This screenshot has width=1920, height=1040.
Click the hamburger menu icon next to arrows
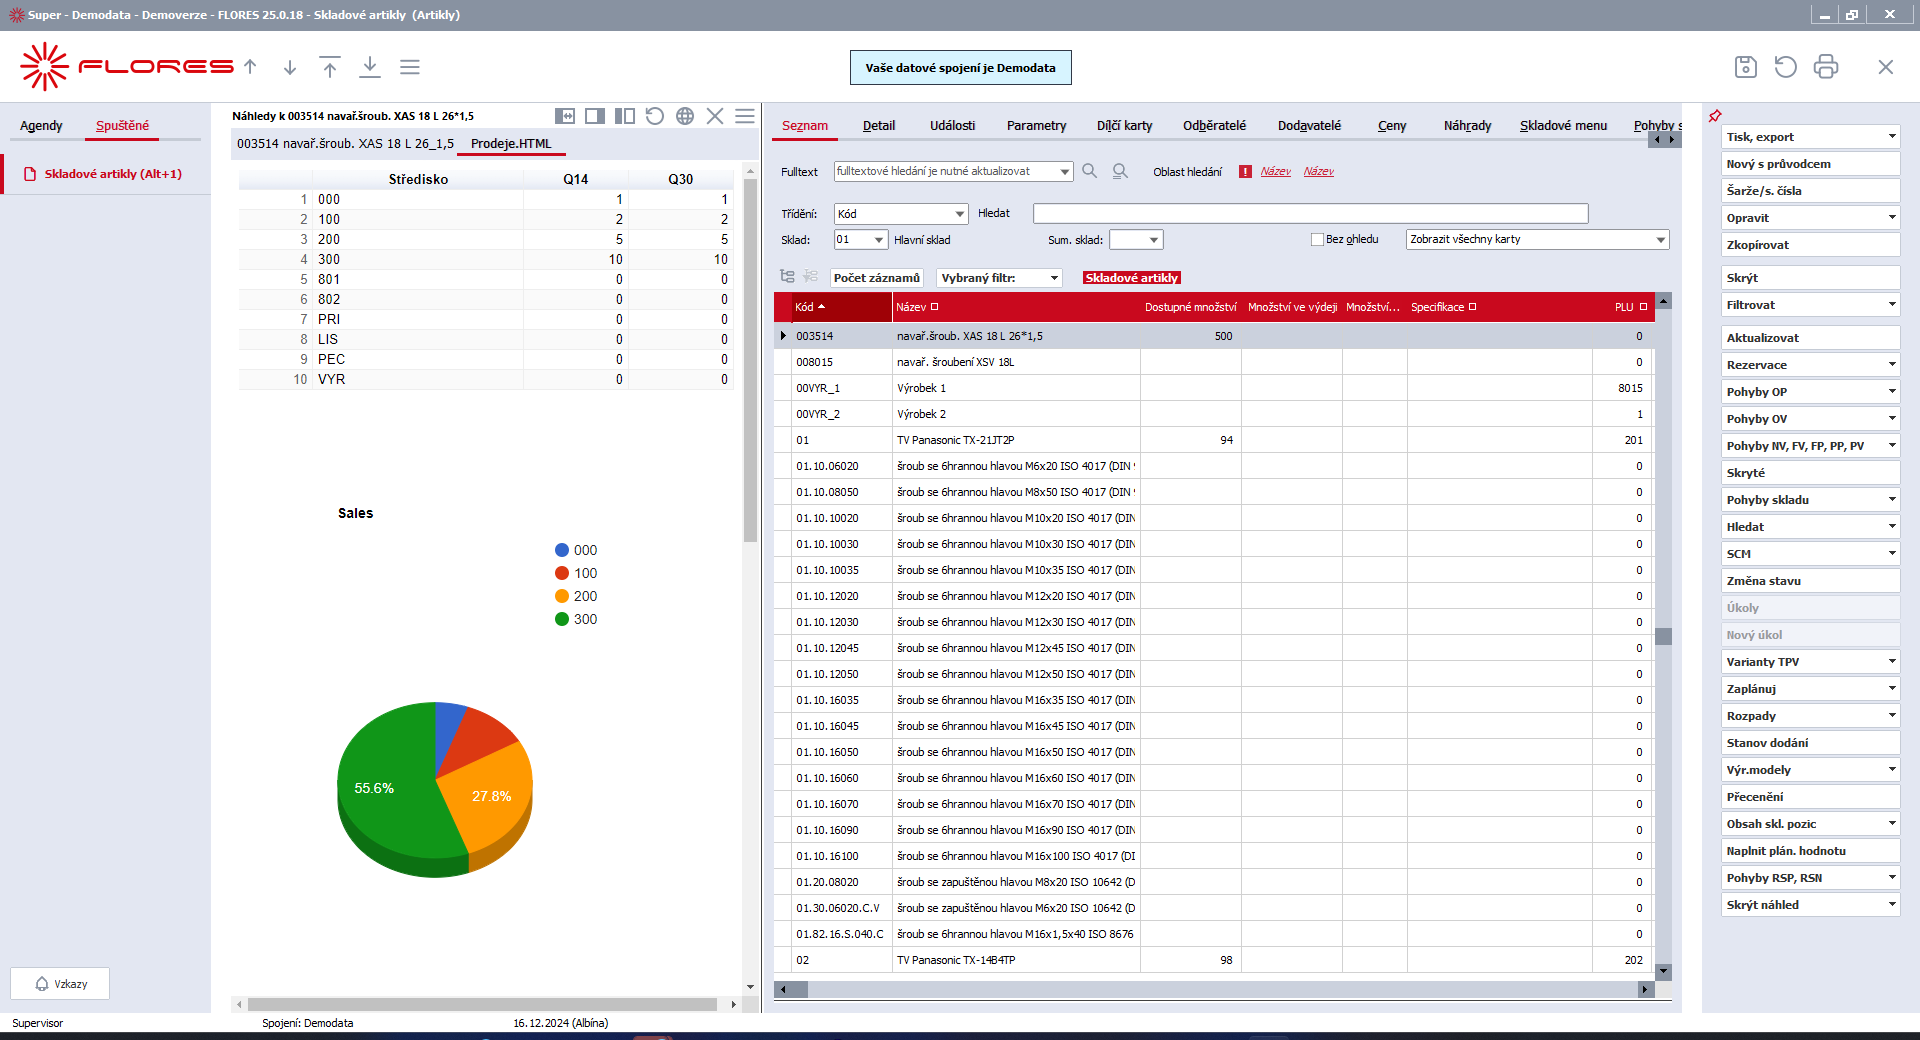[410, 67]
